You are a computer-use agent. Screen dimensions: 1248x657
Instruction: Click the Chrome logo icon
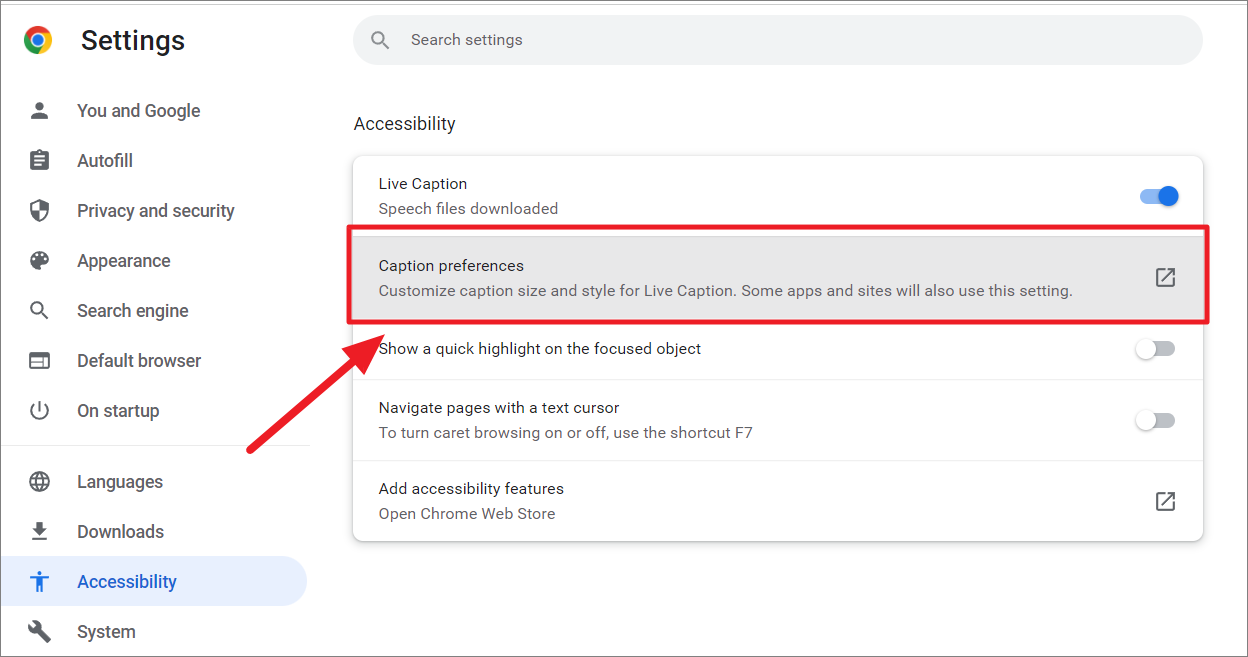[38, 40]
